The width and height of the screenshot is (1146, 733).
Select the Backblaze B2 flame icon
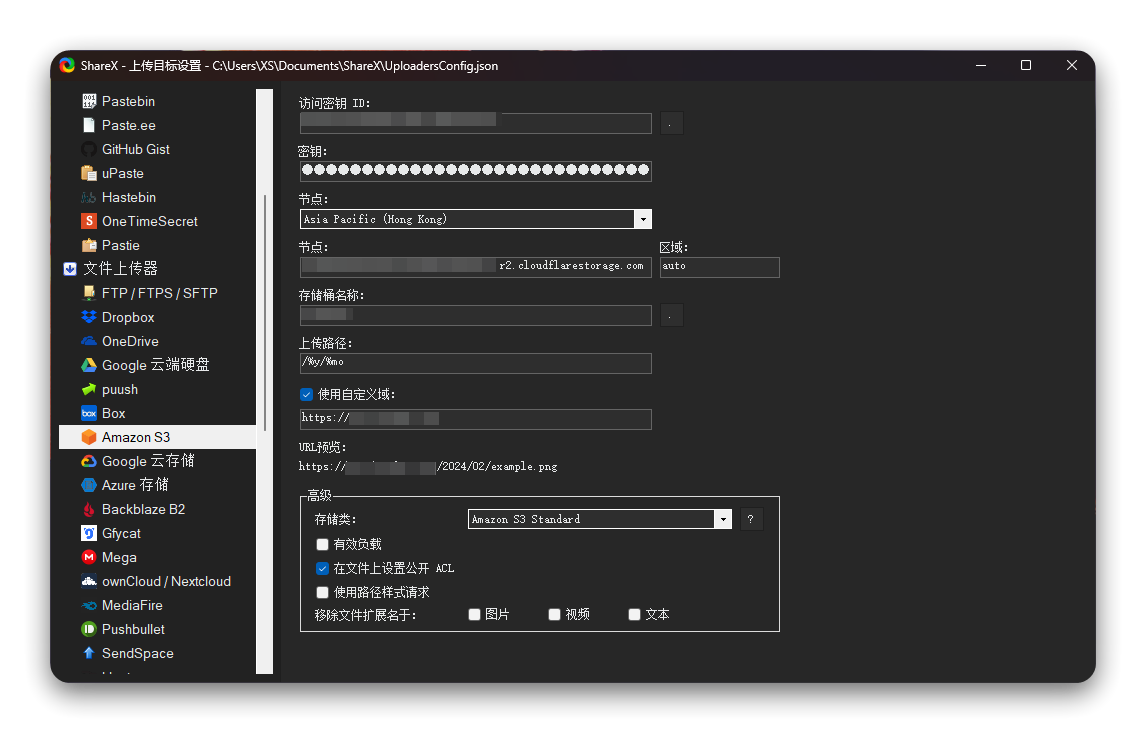pos(89,509)
